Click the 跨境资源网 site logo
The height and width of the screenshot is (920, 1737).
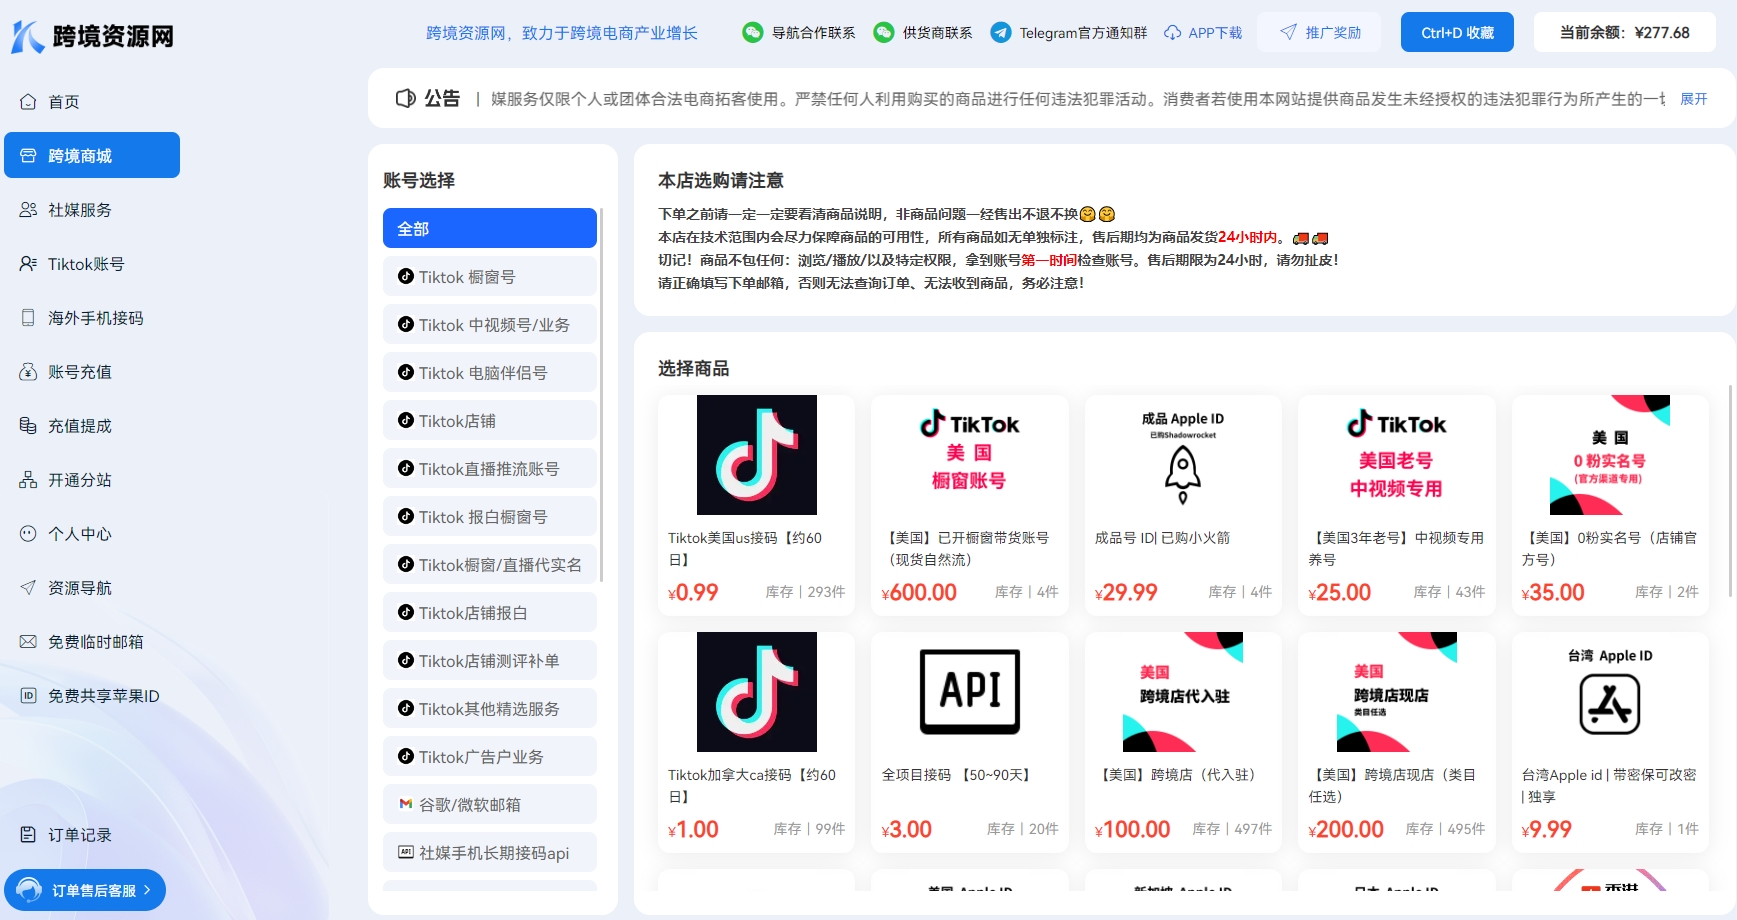pos(93,36)
